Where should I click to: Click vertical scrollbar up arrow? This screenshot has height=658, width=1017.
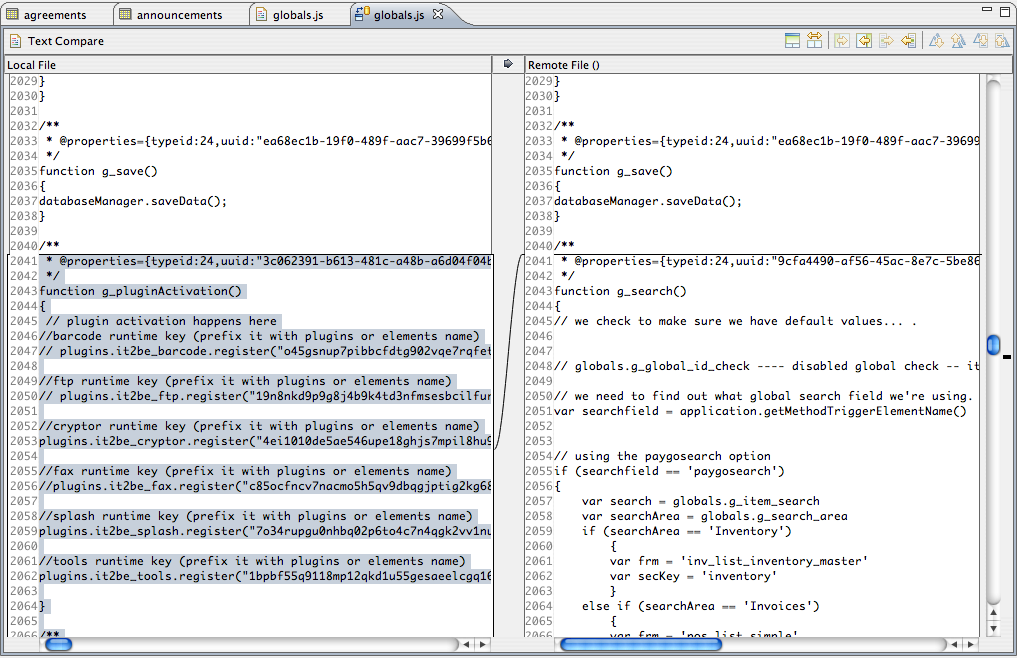tap(993, 612)
